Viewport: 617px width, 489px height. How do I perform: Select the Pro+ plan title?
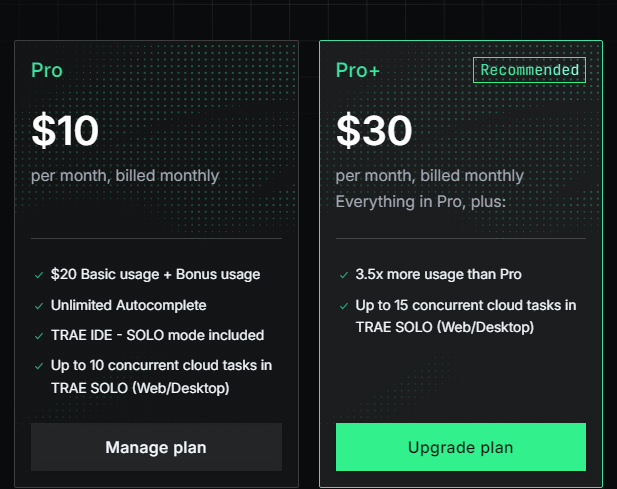358,71
